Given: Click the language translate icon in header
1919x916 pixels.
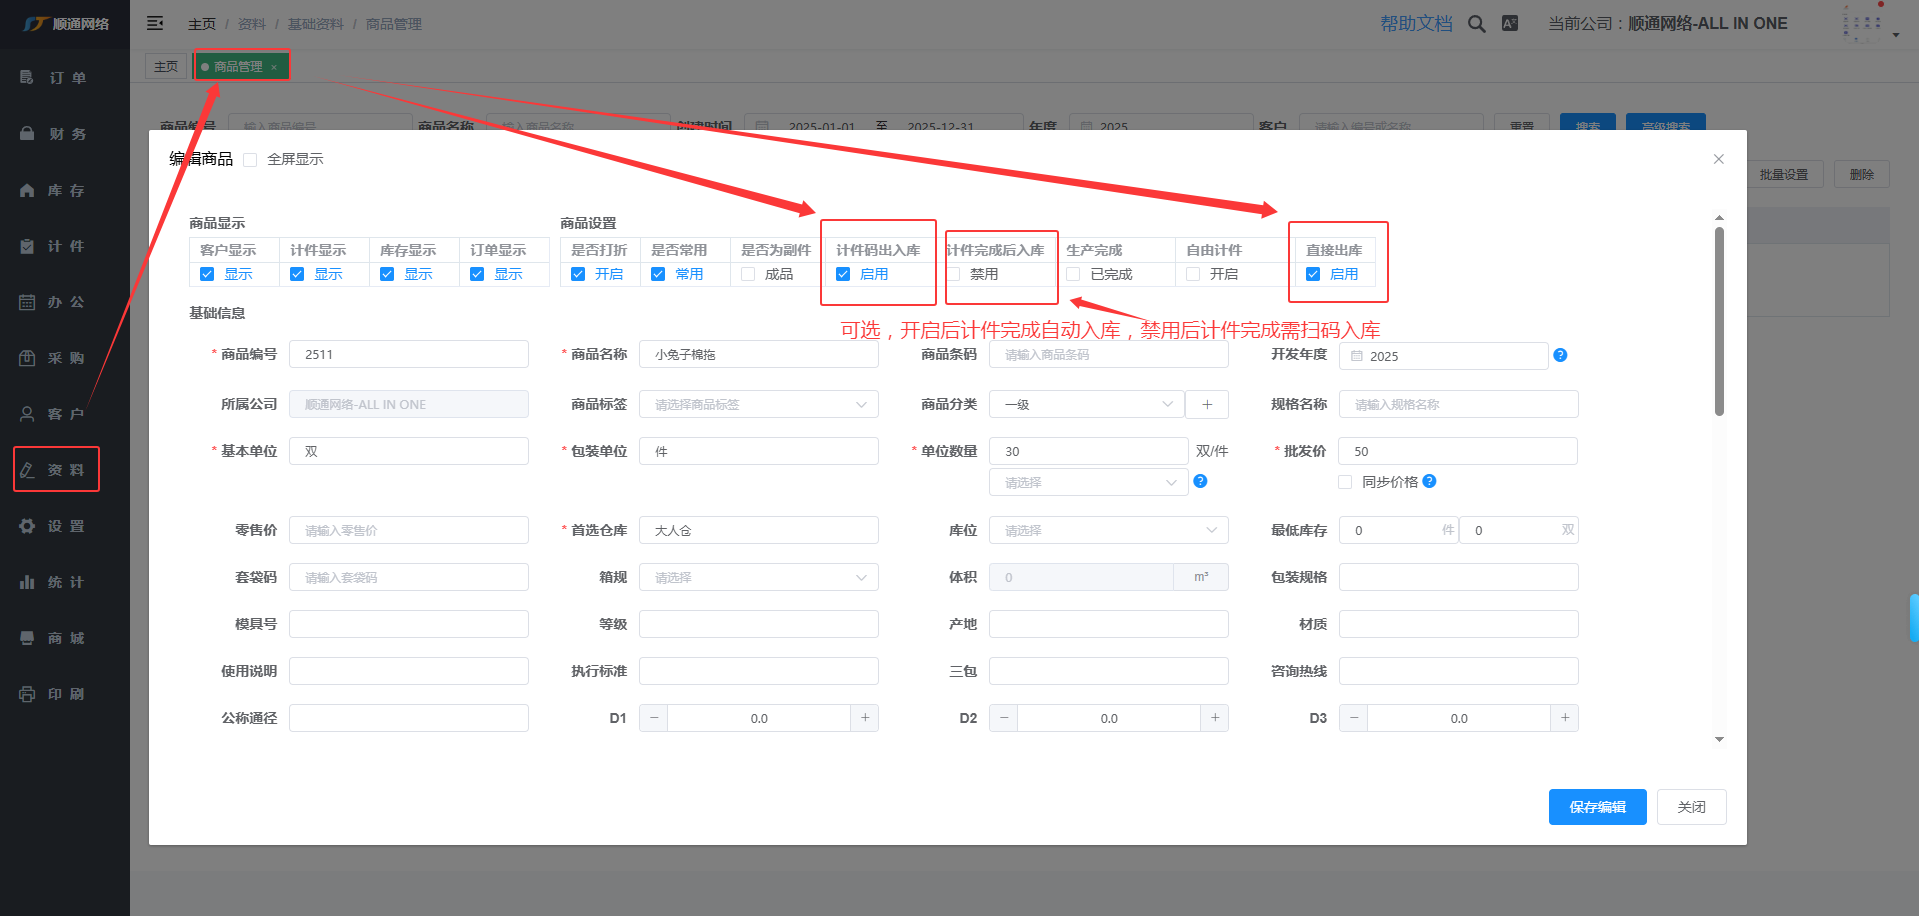Looking at the screenshot, I should point(1510,24).
